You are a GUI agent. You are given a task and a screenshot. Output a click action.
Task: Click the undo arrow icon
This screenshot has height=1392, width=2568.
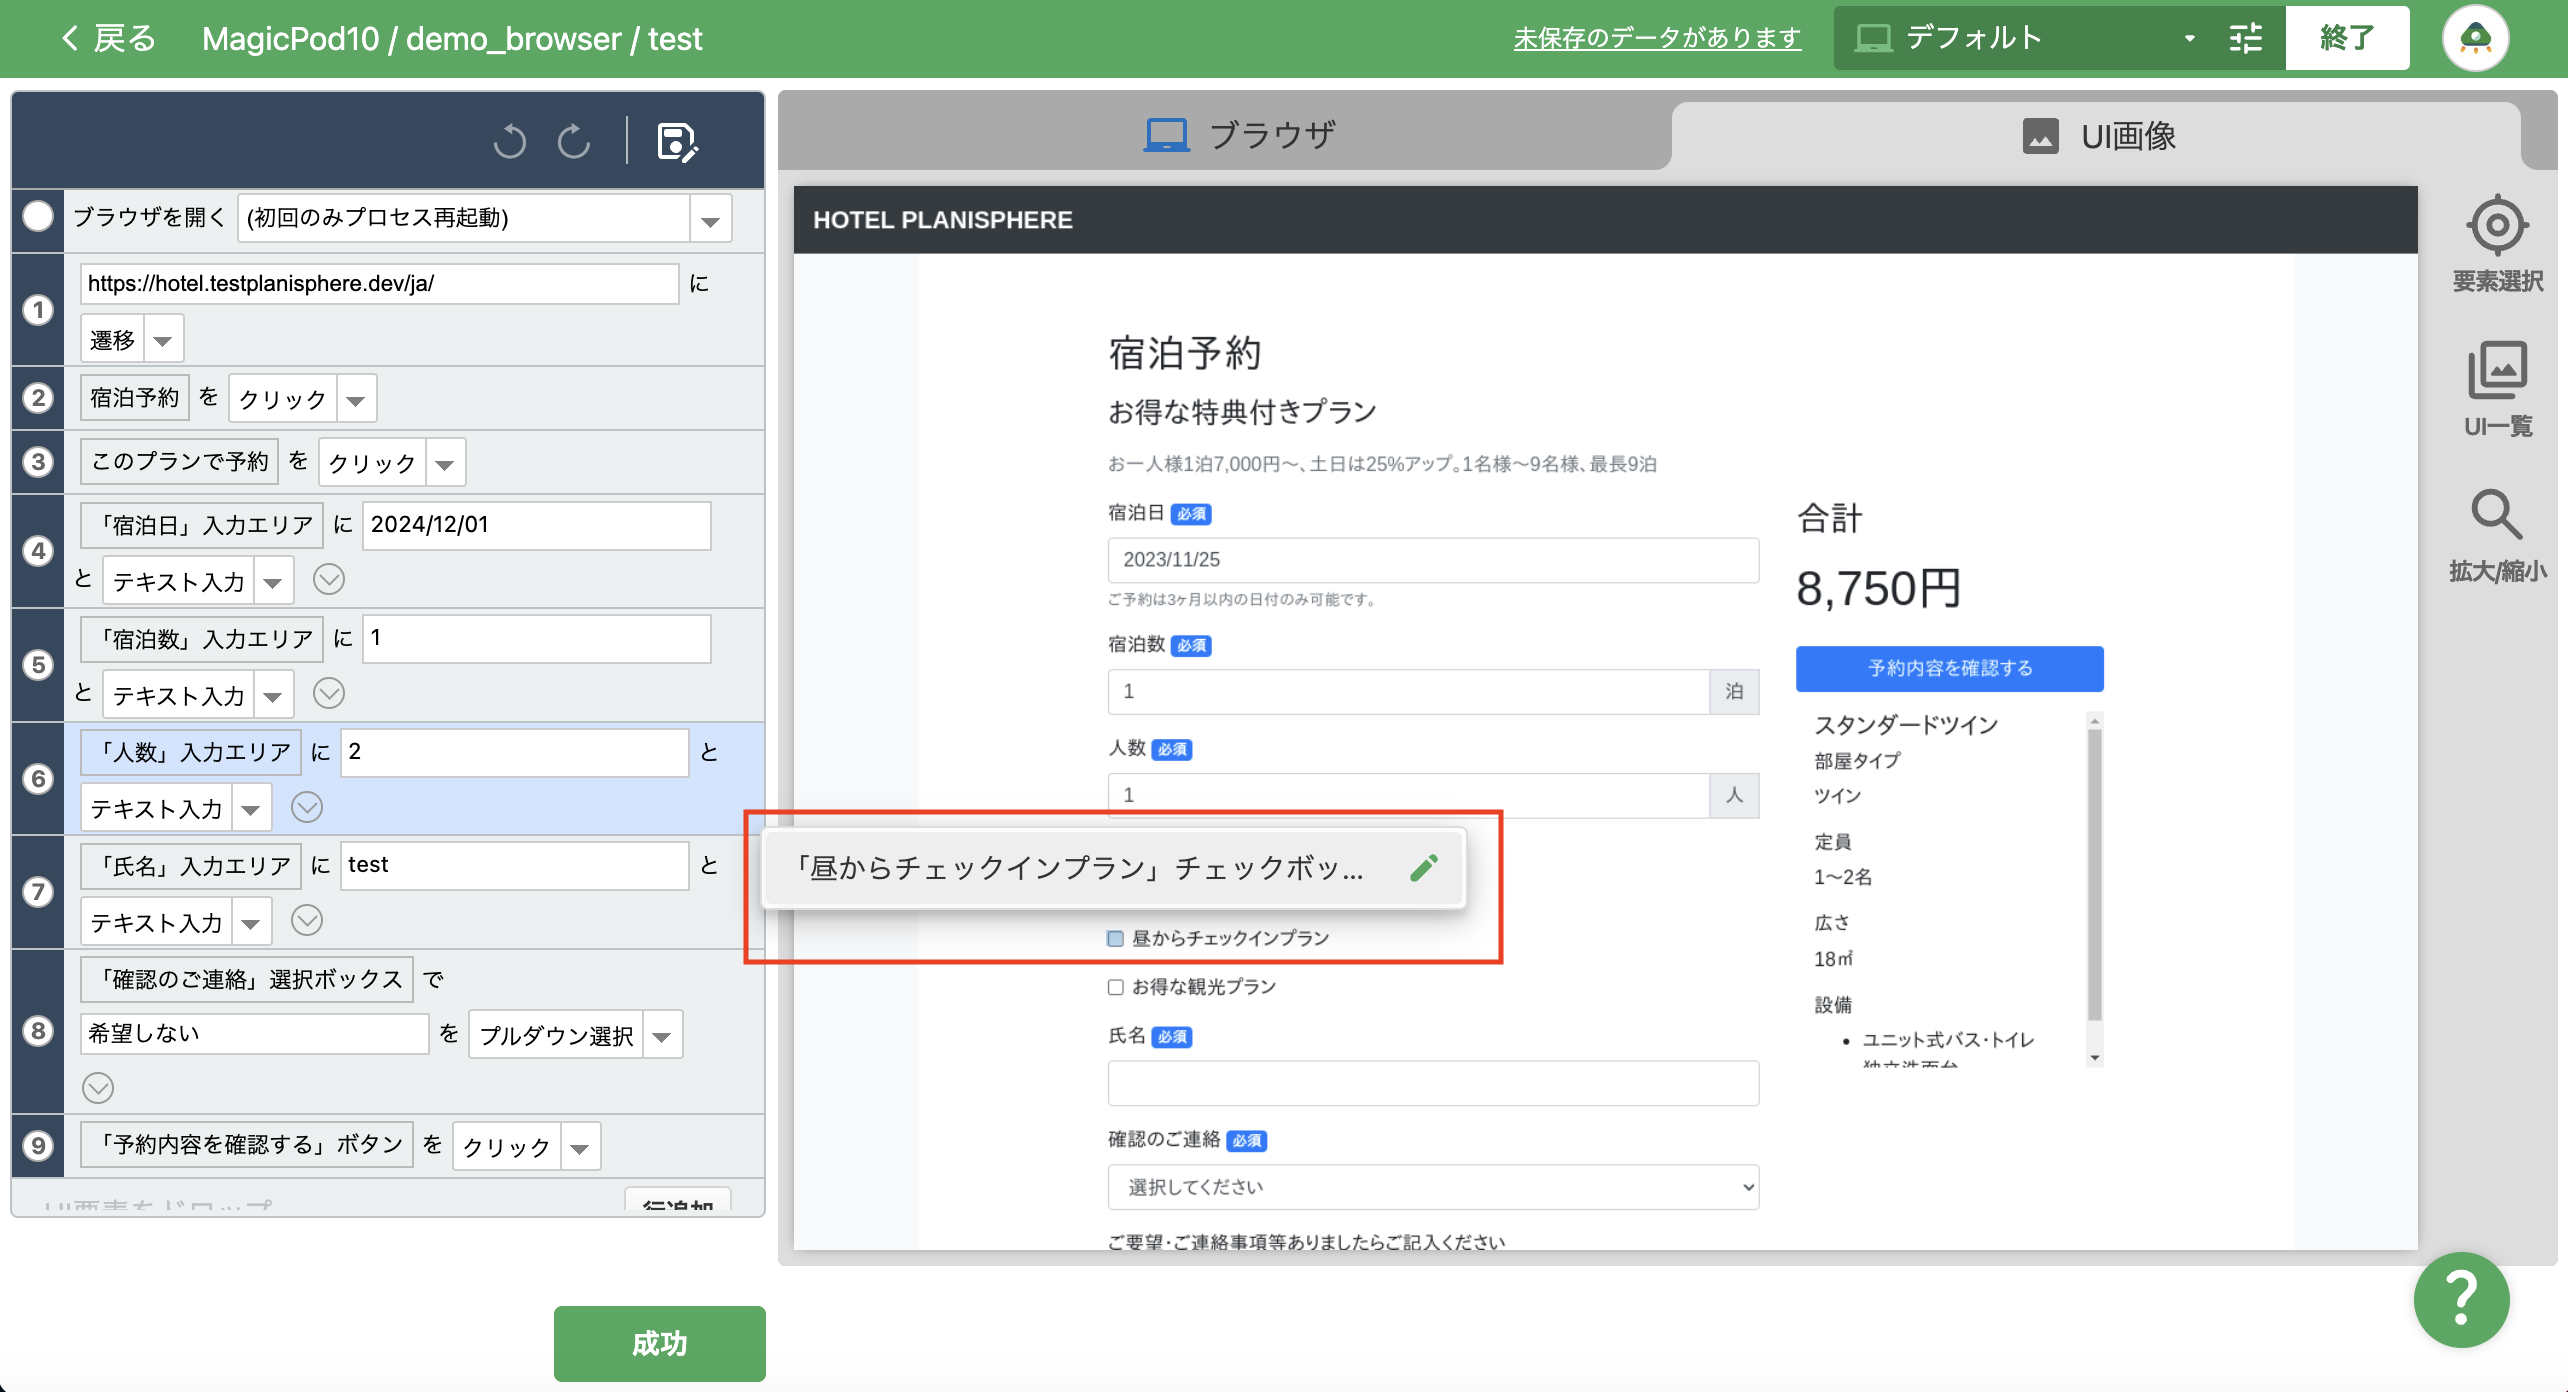click(x=510, y=142)
